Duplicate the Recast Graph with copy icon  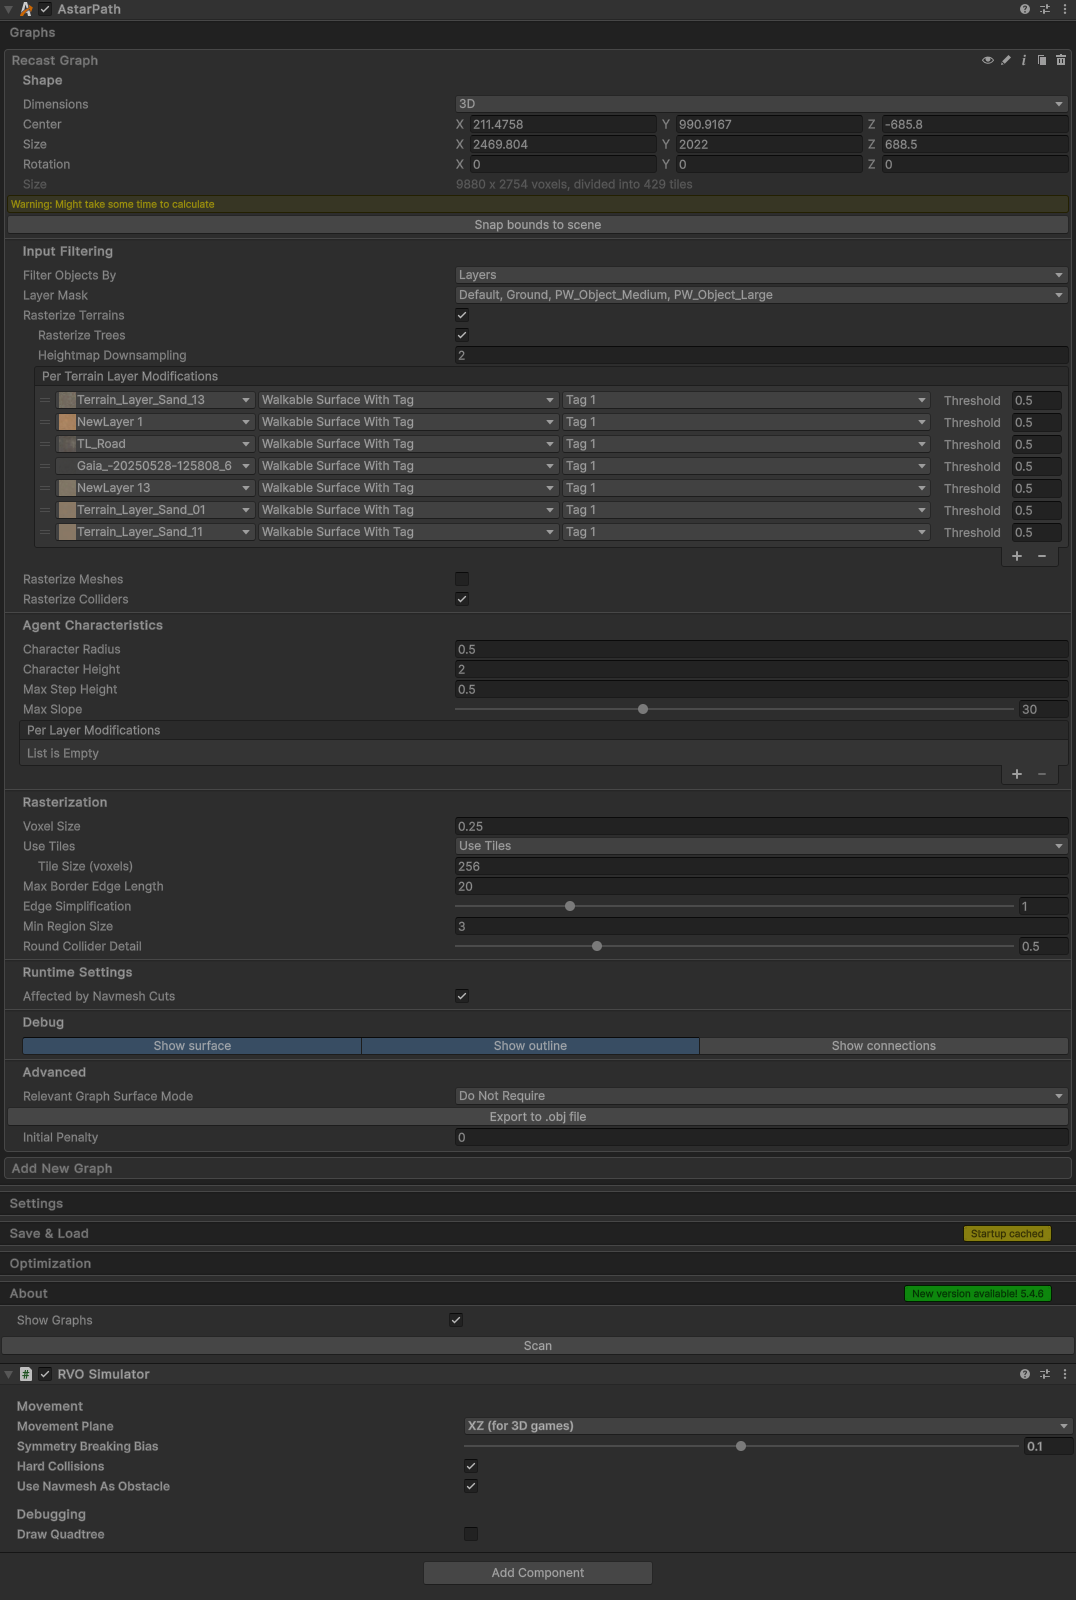click(x=1041, y=60)
